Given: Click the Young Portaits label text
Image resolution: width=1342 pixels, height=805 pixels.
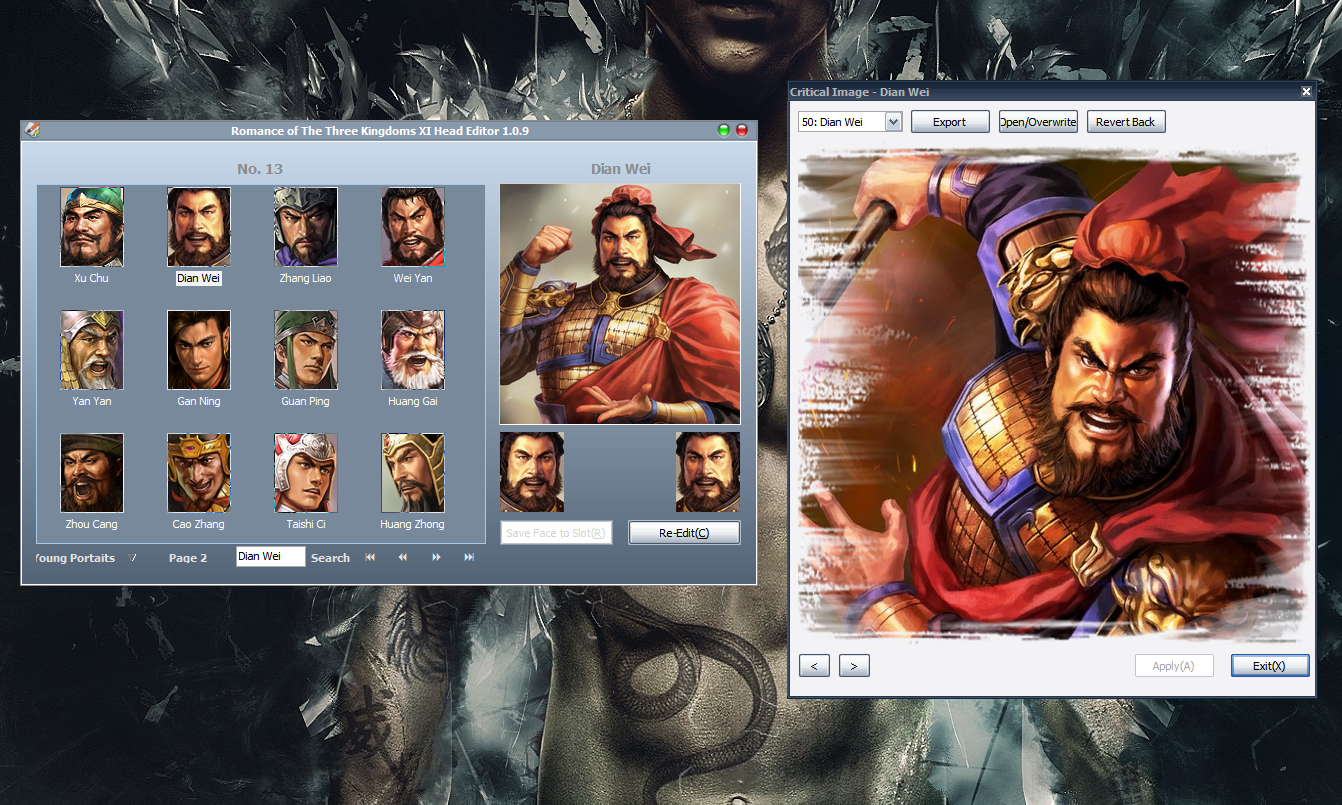Looking at the screenshot, I should coord(76,558).
